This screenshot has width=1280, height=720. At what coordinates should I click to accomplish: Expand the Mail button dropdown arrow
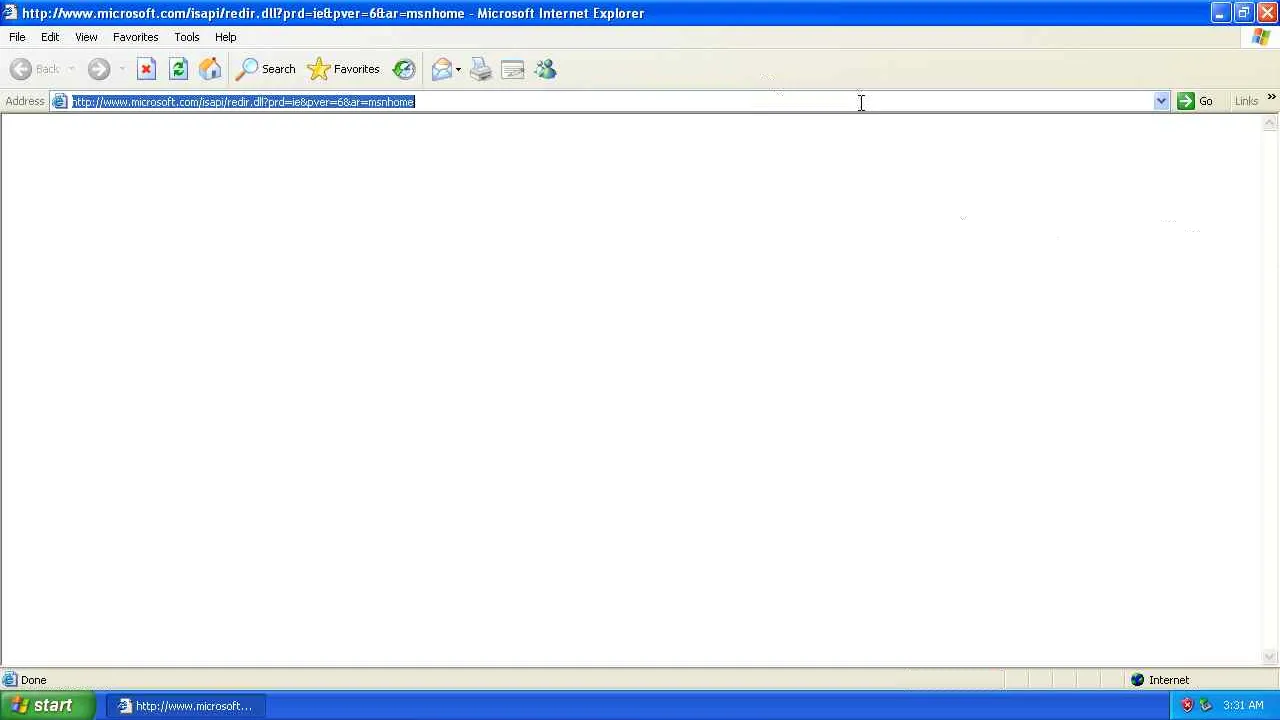(458, 69)
